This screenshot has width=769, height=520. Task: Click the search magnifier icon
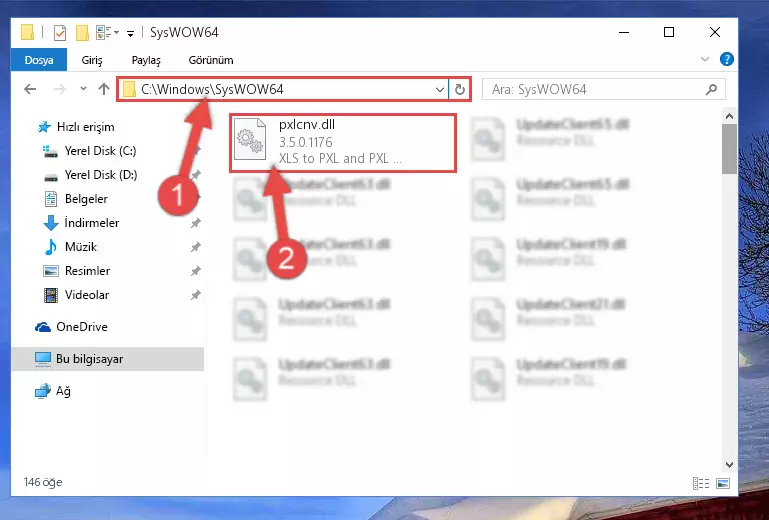pos(711,89)
